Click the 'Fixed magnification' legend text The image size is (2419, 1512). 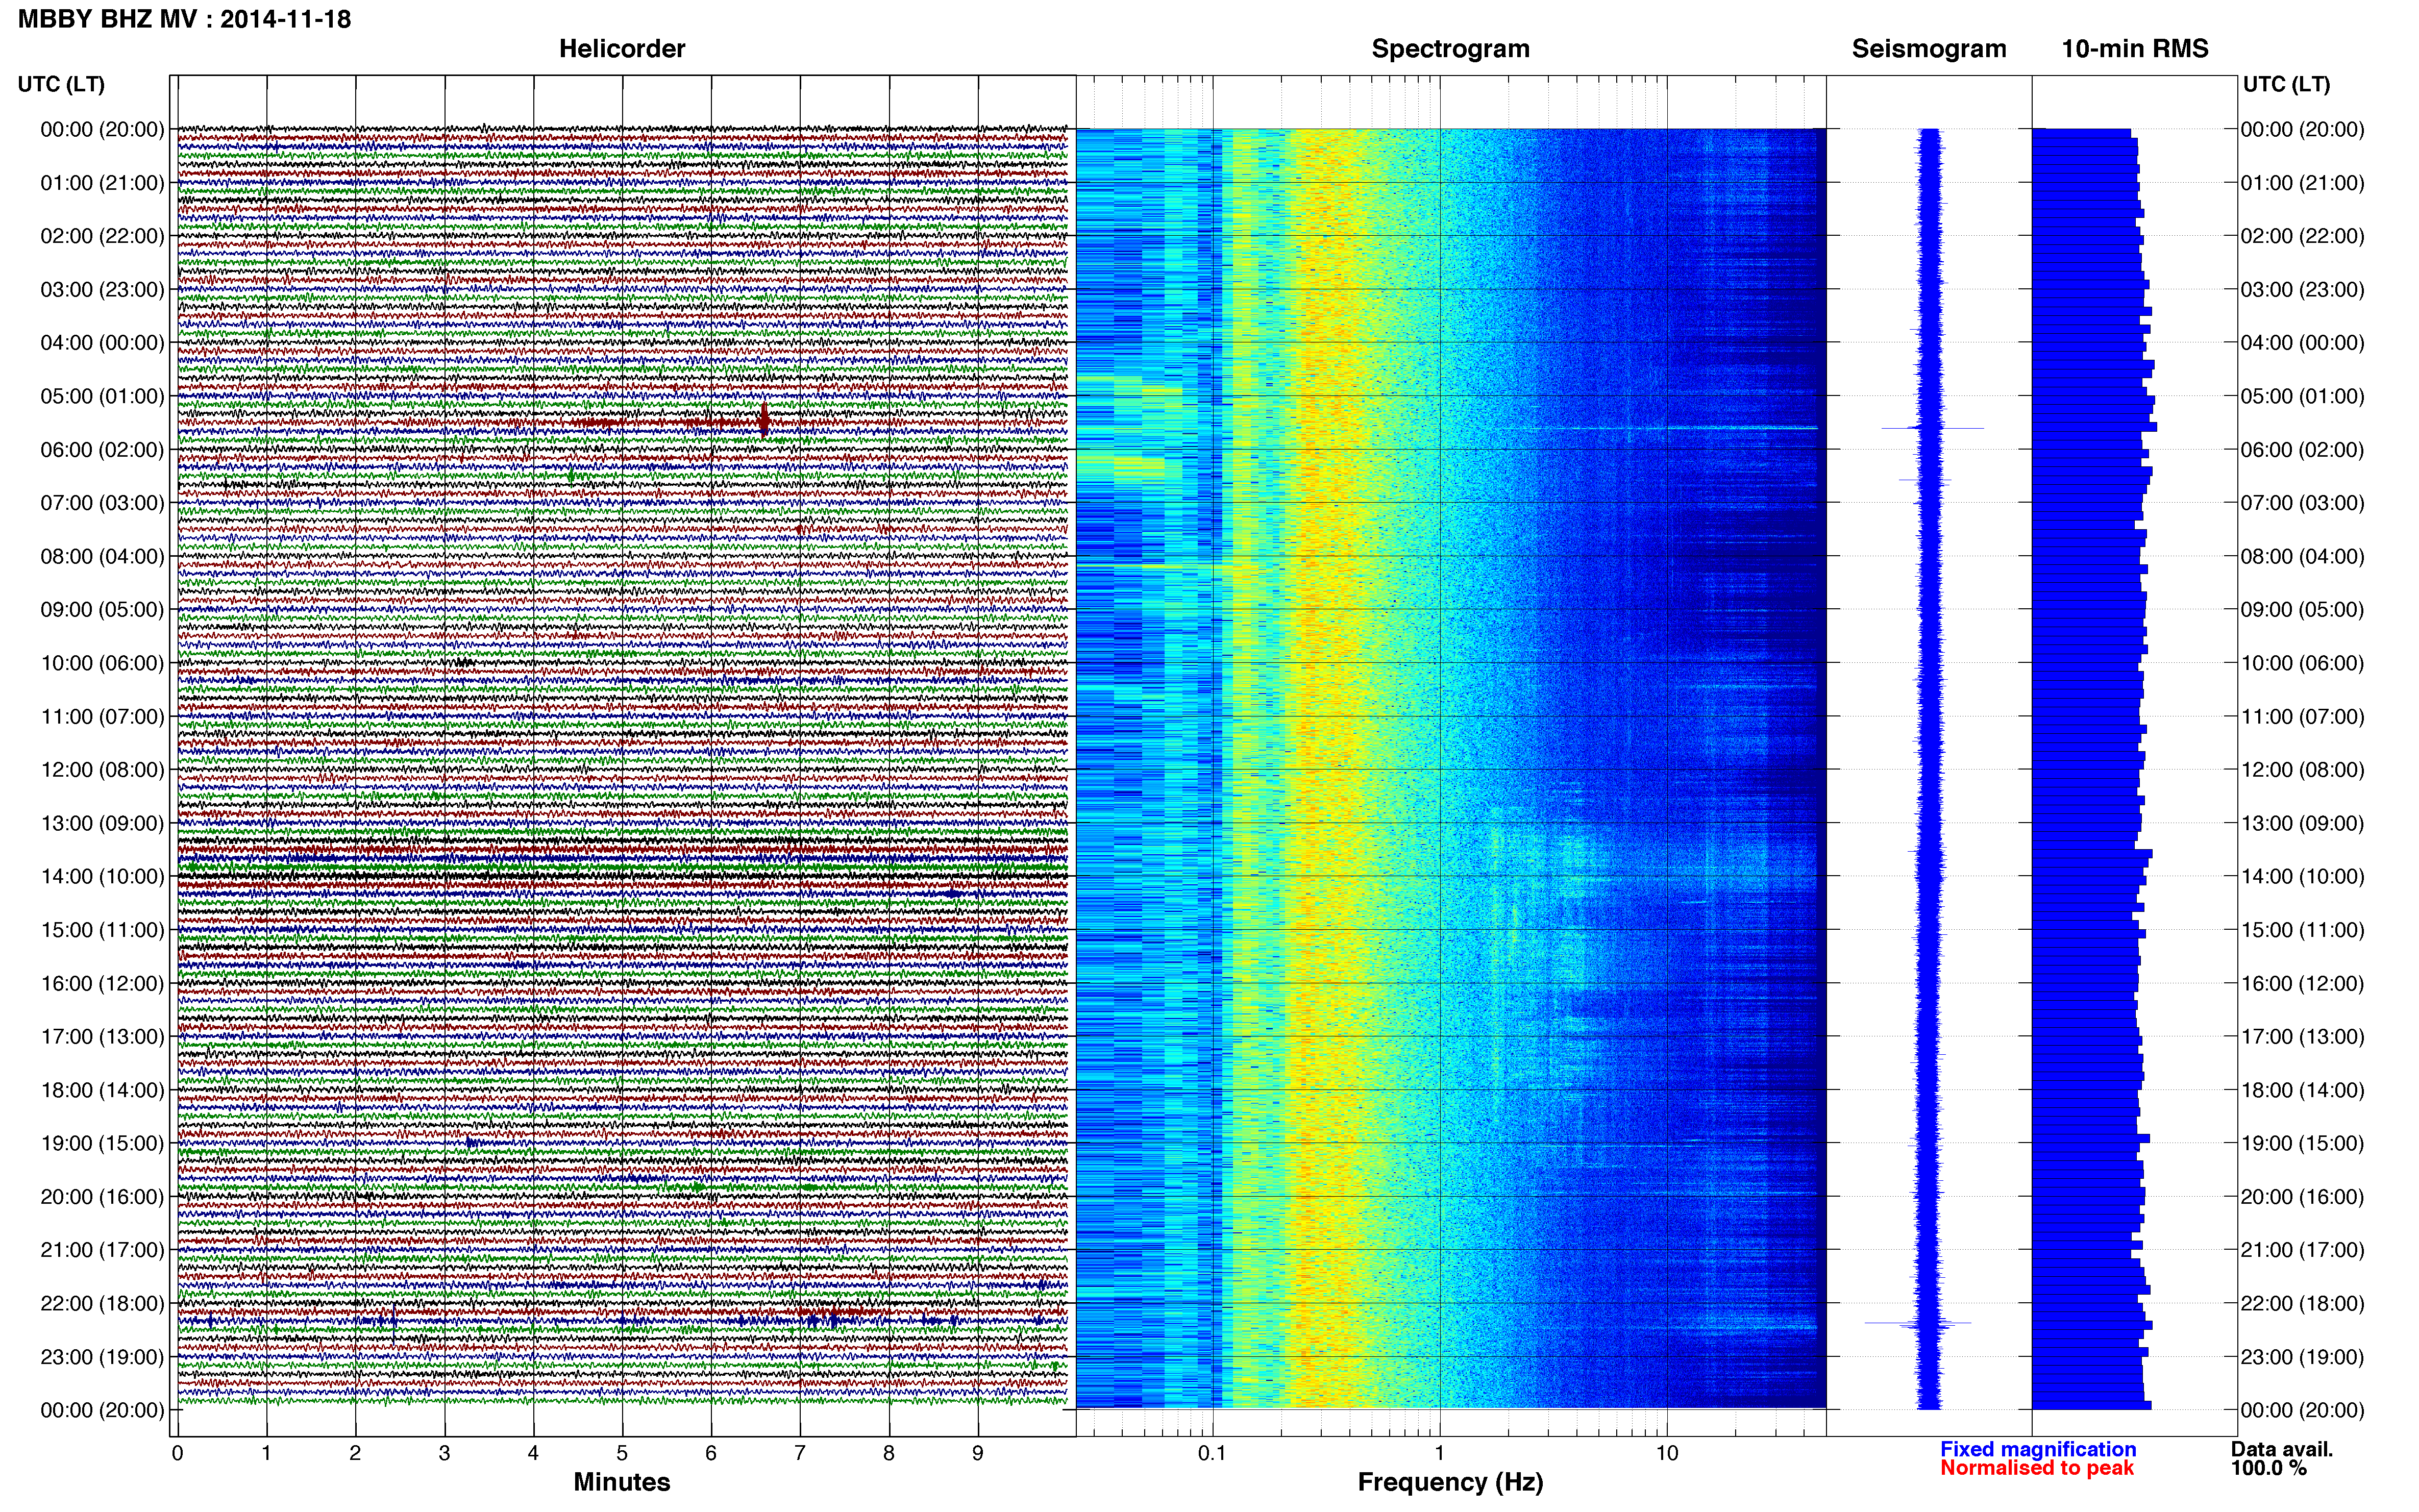(x=2038, y=1449)
